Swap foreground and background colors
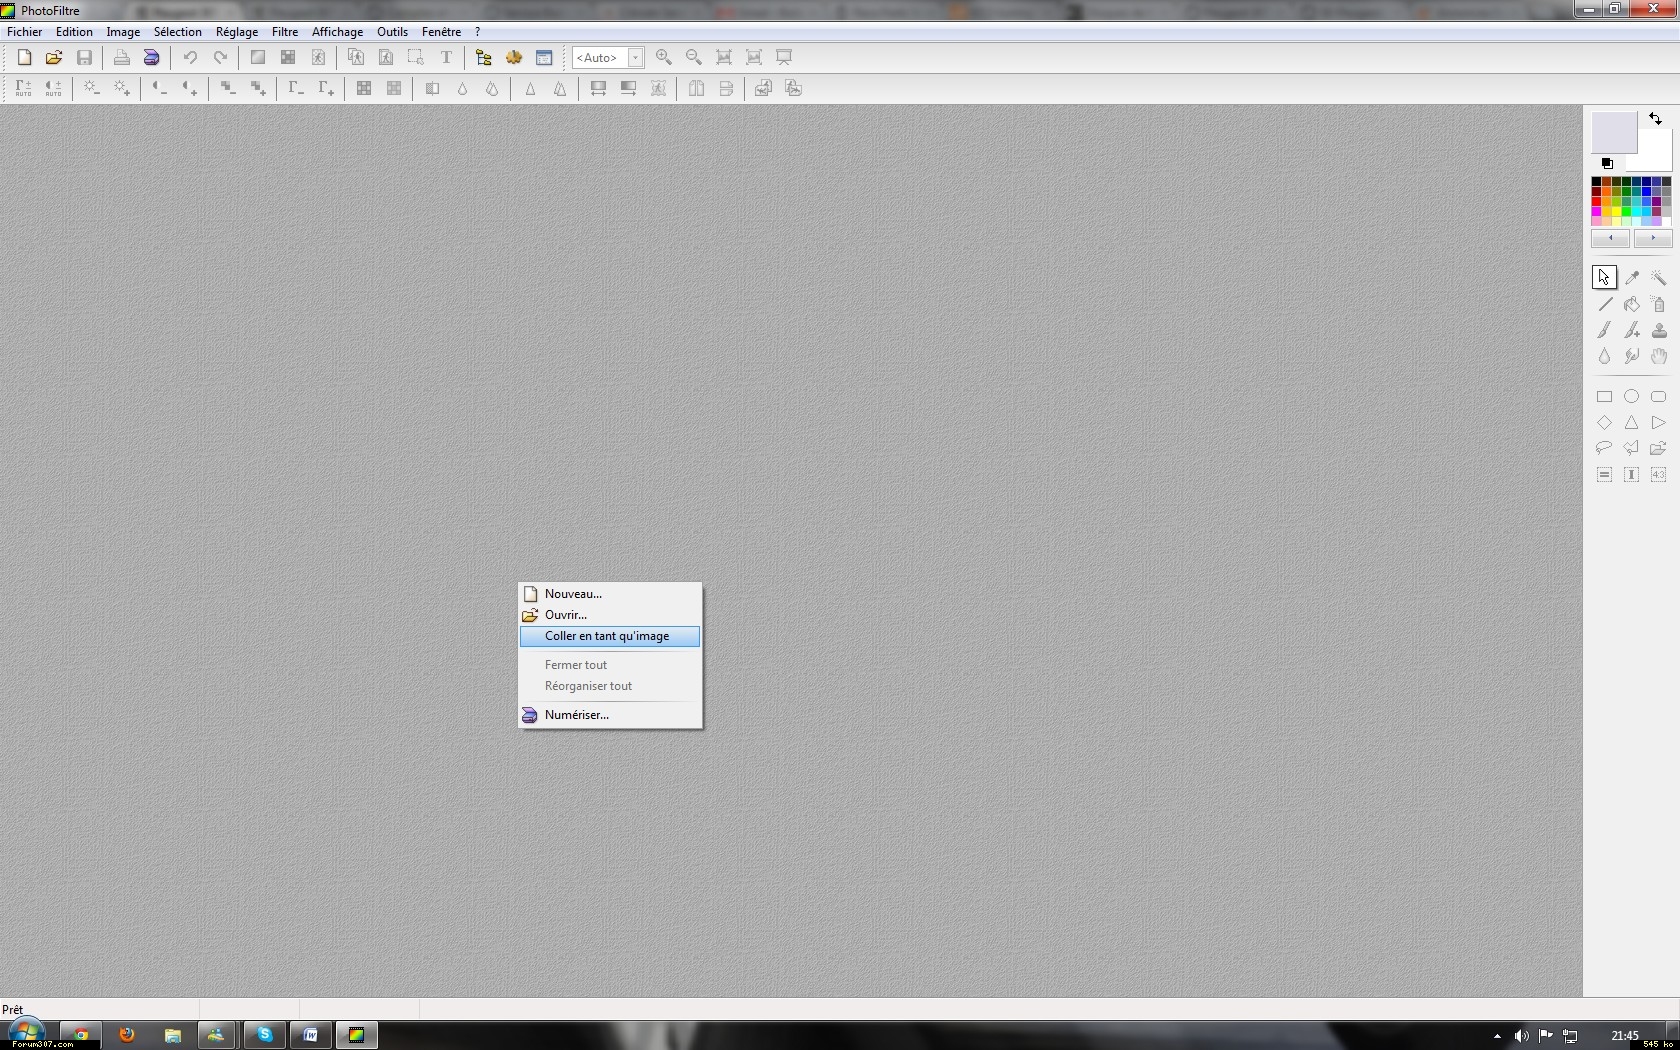Image resolution: width=1680 pixels, height=1050 pixels. [x=1656, y=119]
